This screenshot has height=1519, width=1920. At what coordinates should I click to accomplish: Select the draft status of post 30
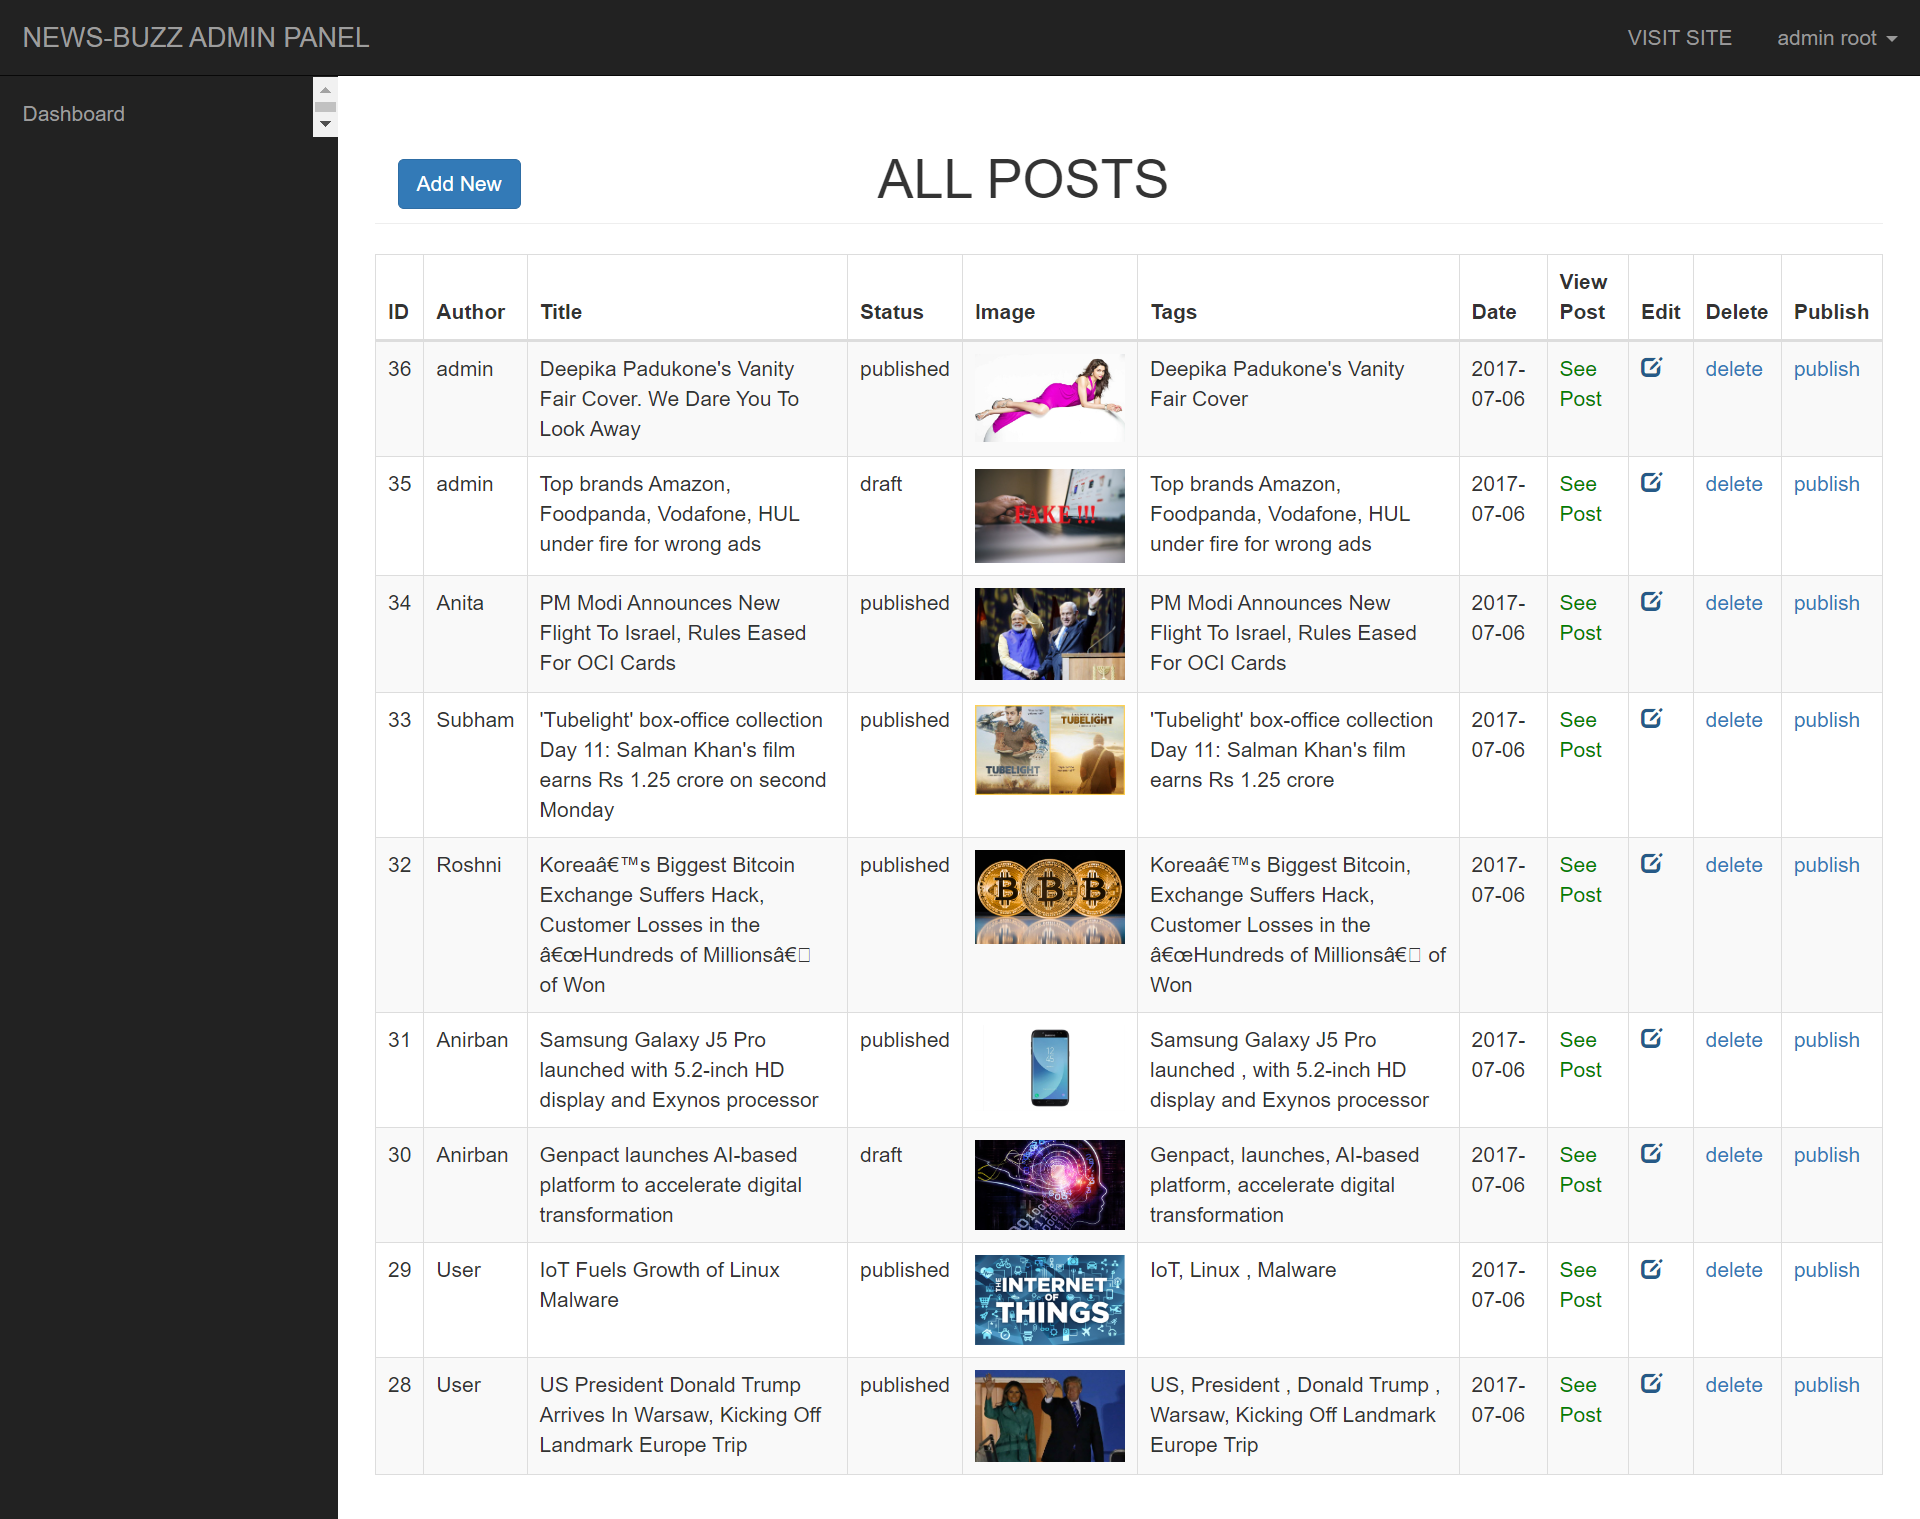click(x=881, y=1155)
